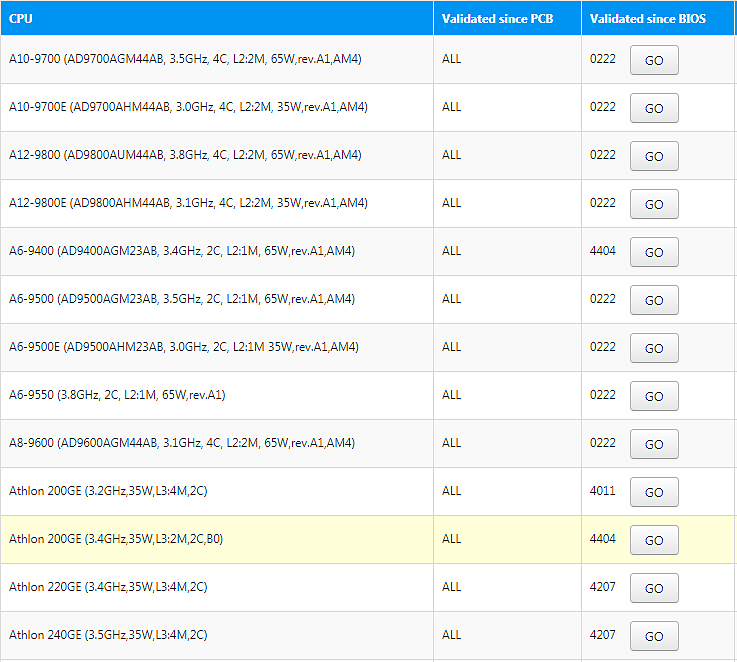Click ALL PCB value in A6-9550 row
Image resolution: width=737 pixels, height=662 pixels.
(x=451, y=394)
